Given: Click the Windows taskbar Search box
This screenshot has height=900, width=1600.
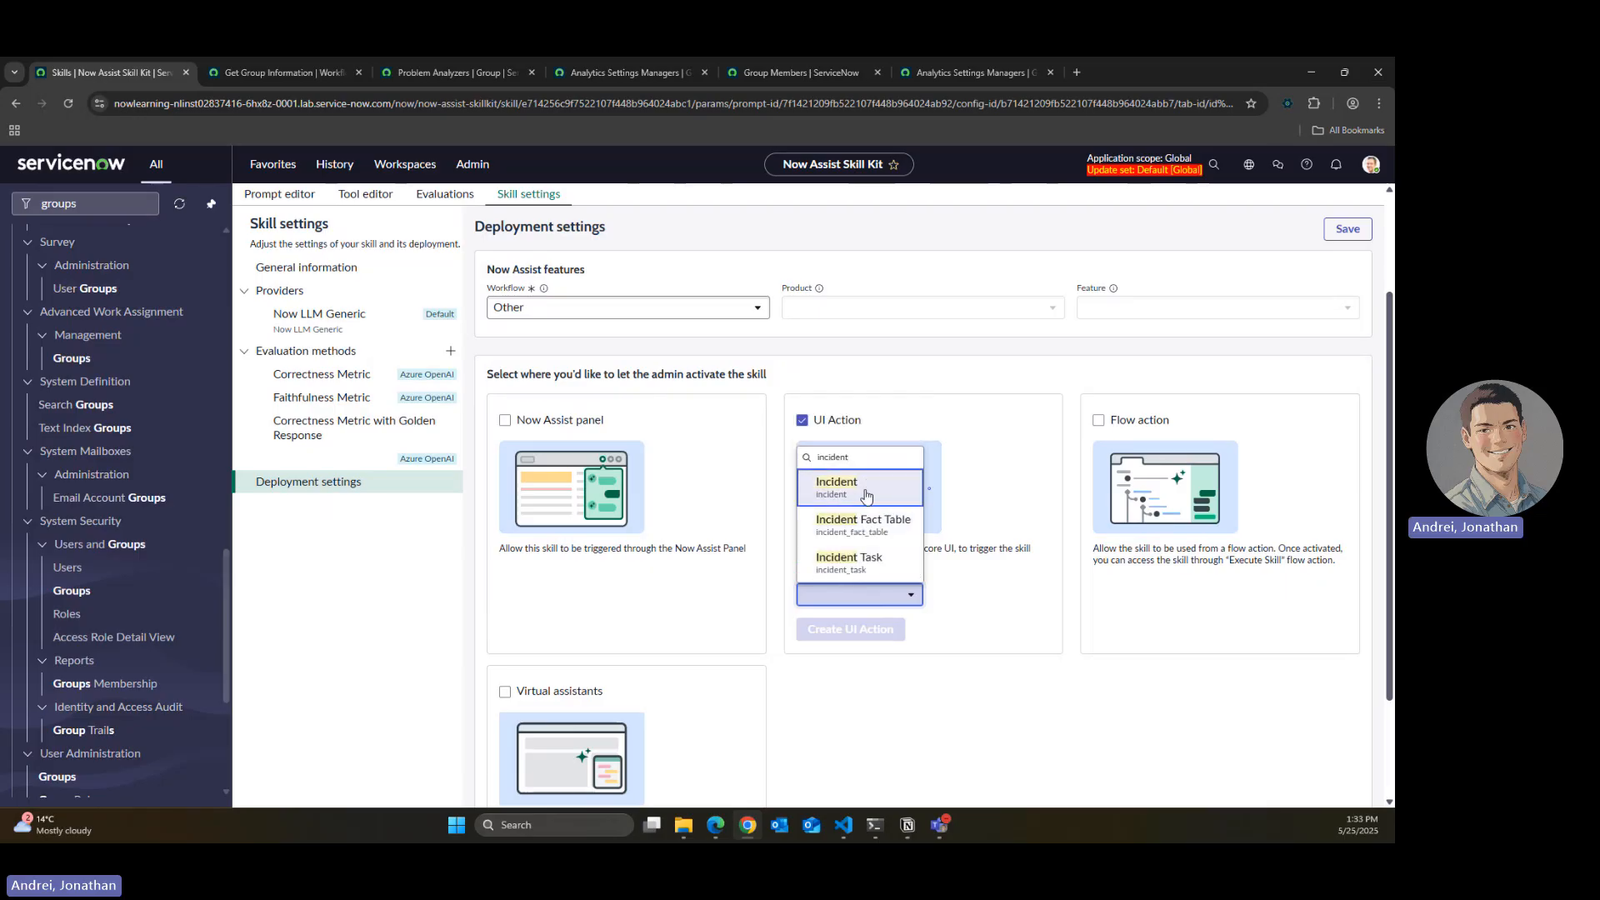Looking at the screenshot, I should [x=555, y=825].
